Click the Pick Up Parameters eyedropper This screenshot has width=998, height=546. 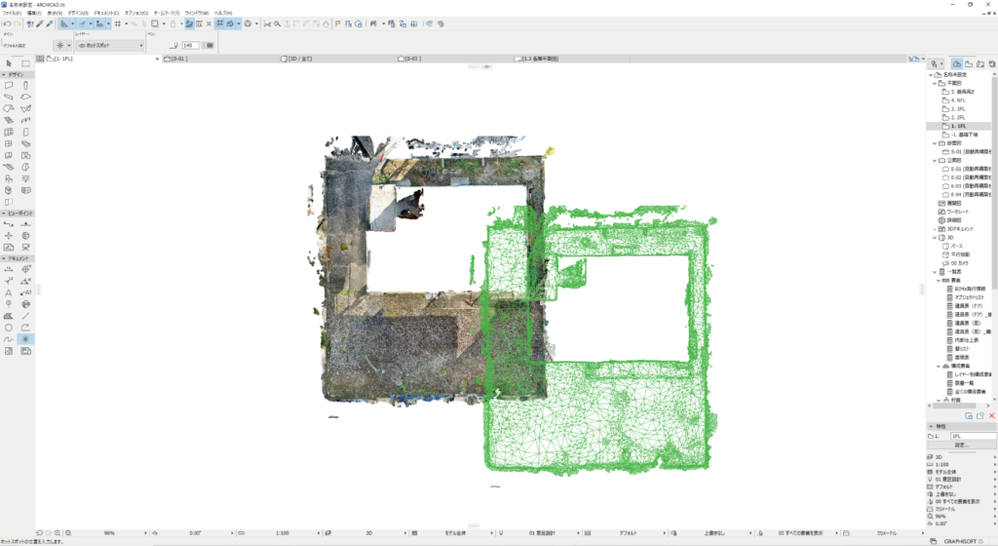(39, 24)
